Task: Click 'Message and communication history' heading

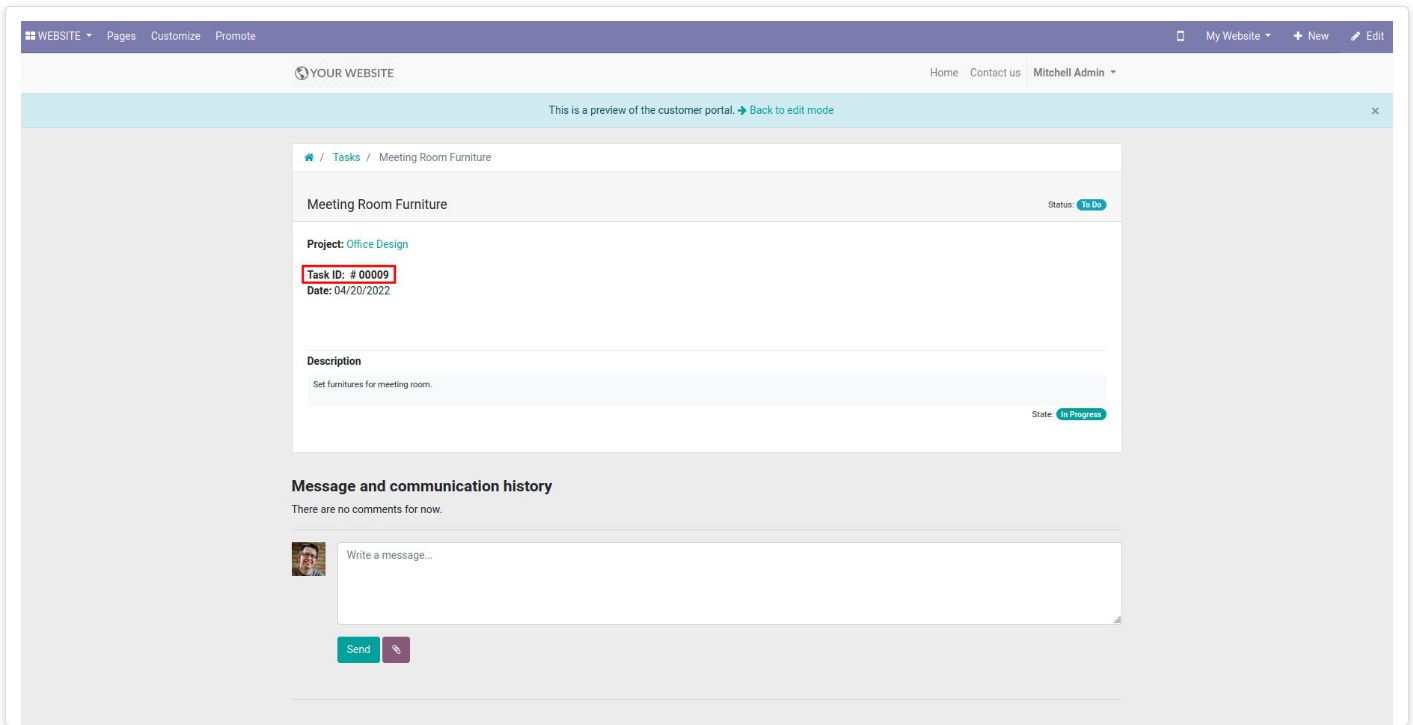Action: click(x=421, y=487)
